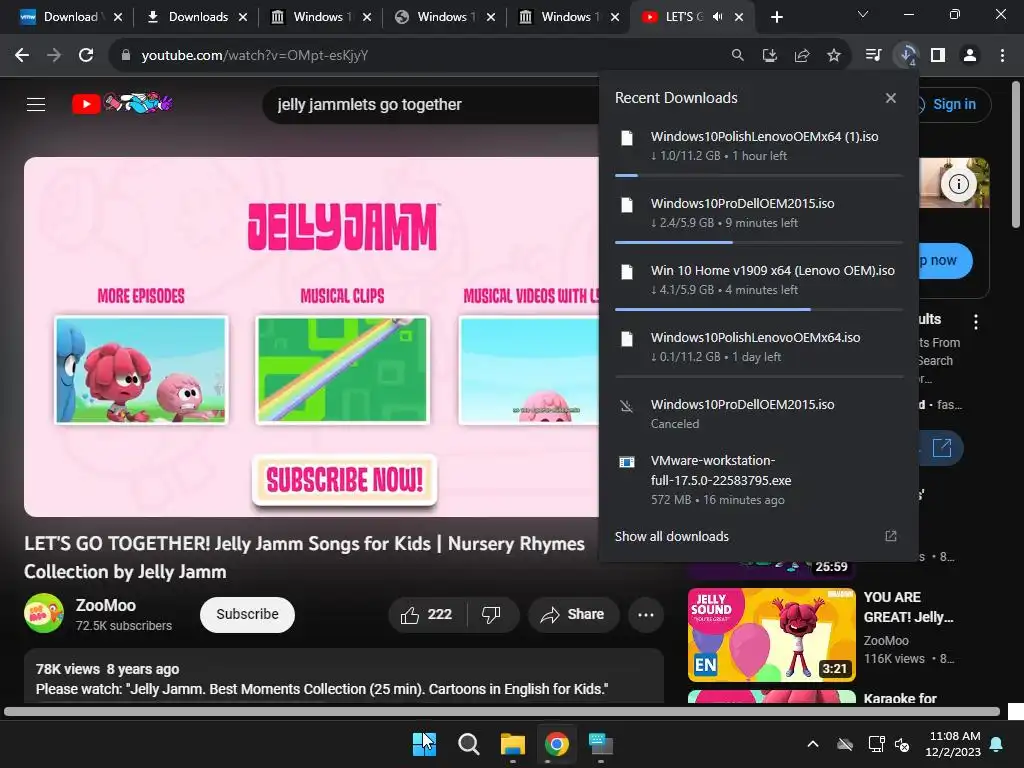Bookmark this page with the star icon
This screenshot has width=1024, height=768.
833,56
